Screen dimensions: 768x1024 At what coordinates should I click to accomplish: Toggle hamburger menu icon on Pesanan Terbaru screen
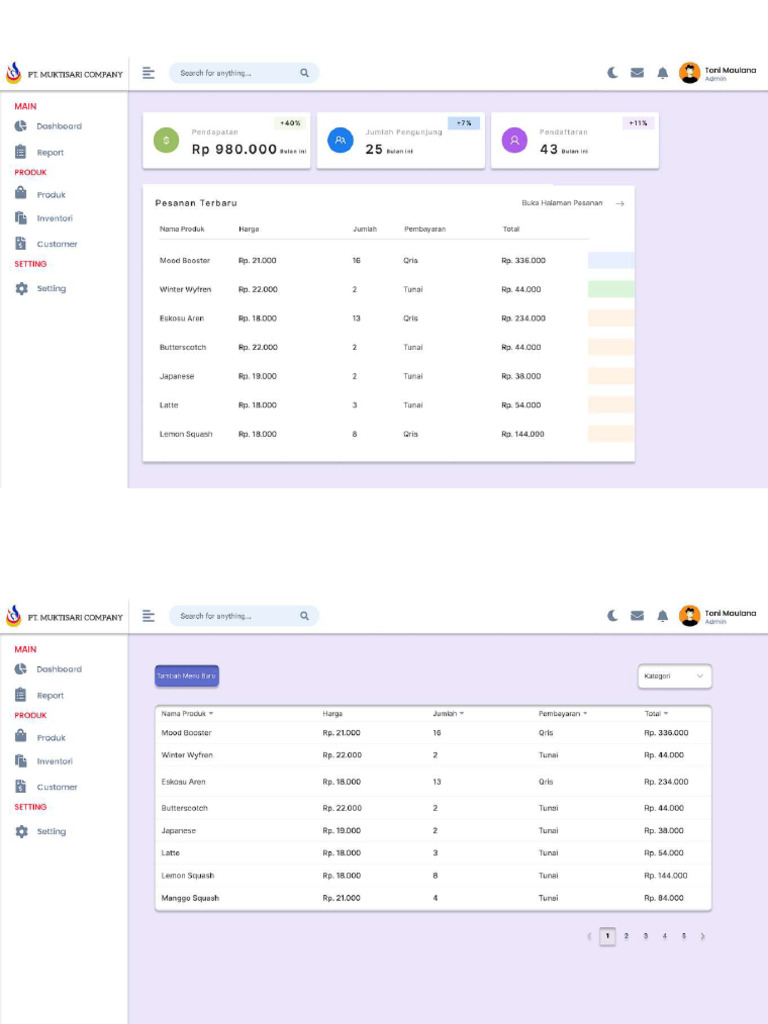coord(148,72)
